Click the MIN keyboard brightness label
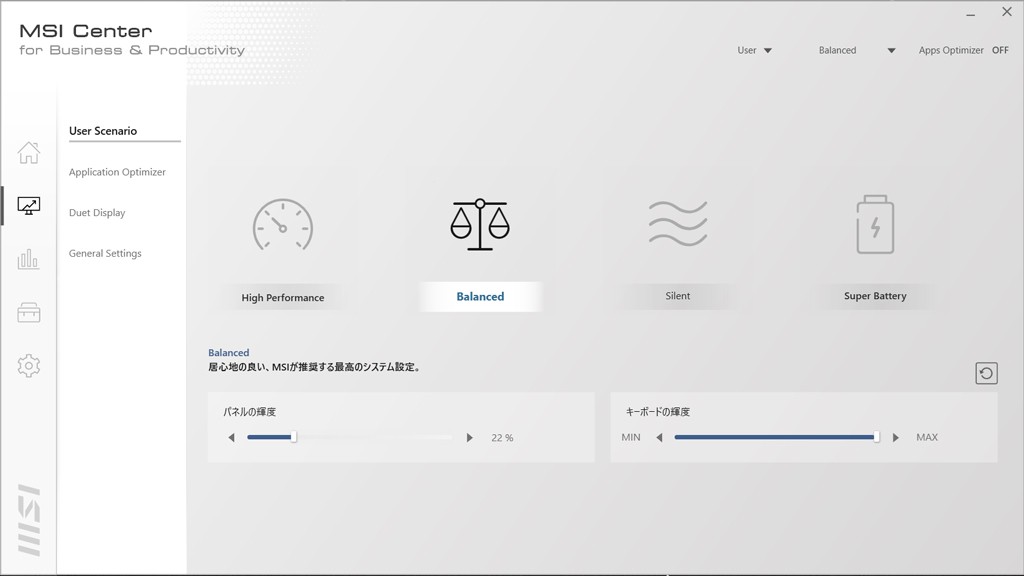The image size is (1024, 576). (631, 438)
